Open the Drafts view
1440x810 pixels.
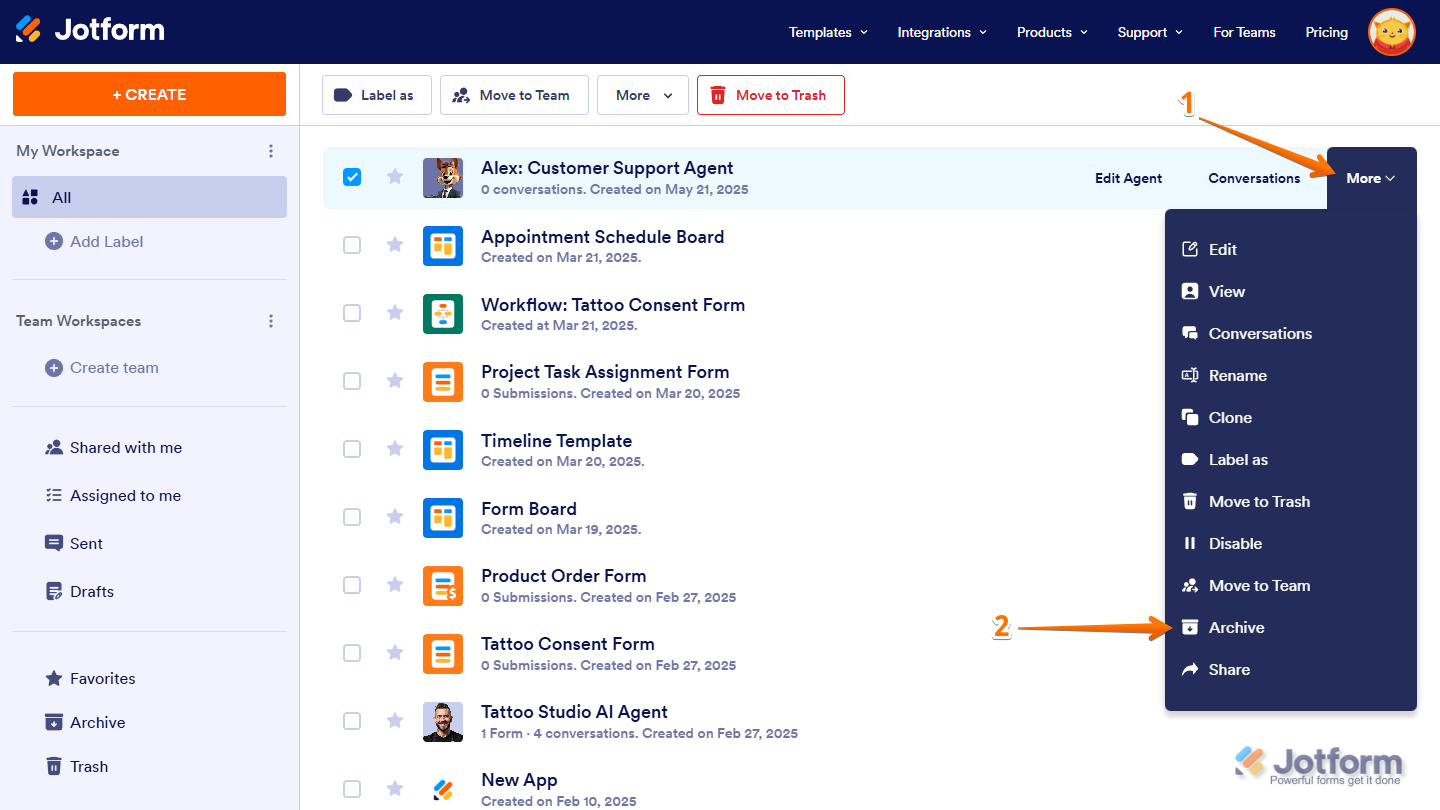(91, 591)
